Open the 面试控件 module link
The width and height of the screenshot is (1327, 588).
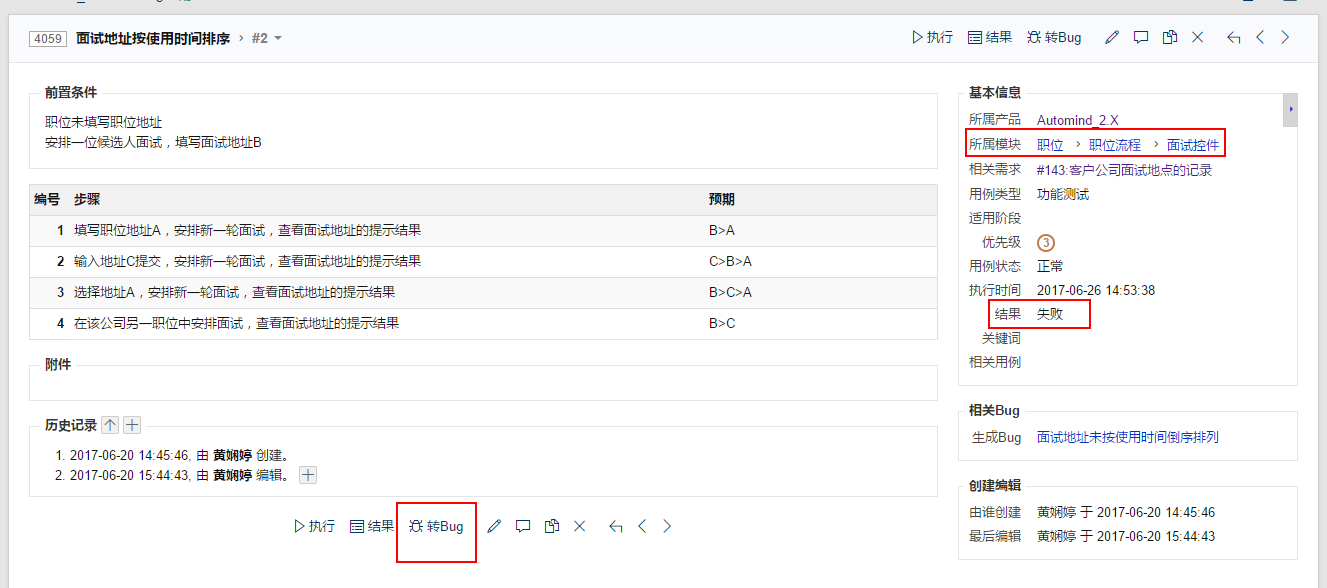1193,145
